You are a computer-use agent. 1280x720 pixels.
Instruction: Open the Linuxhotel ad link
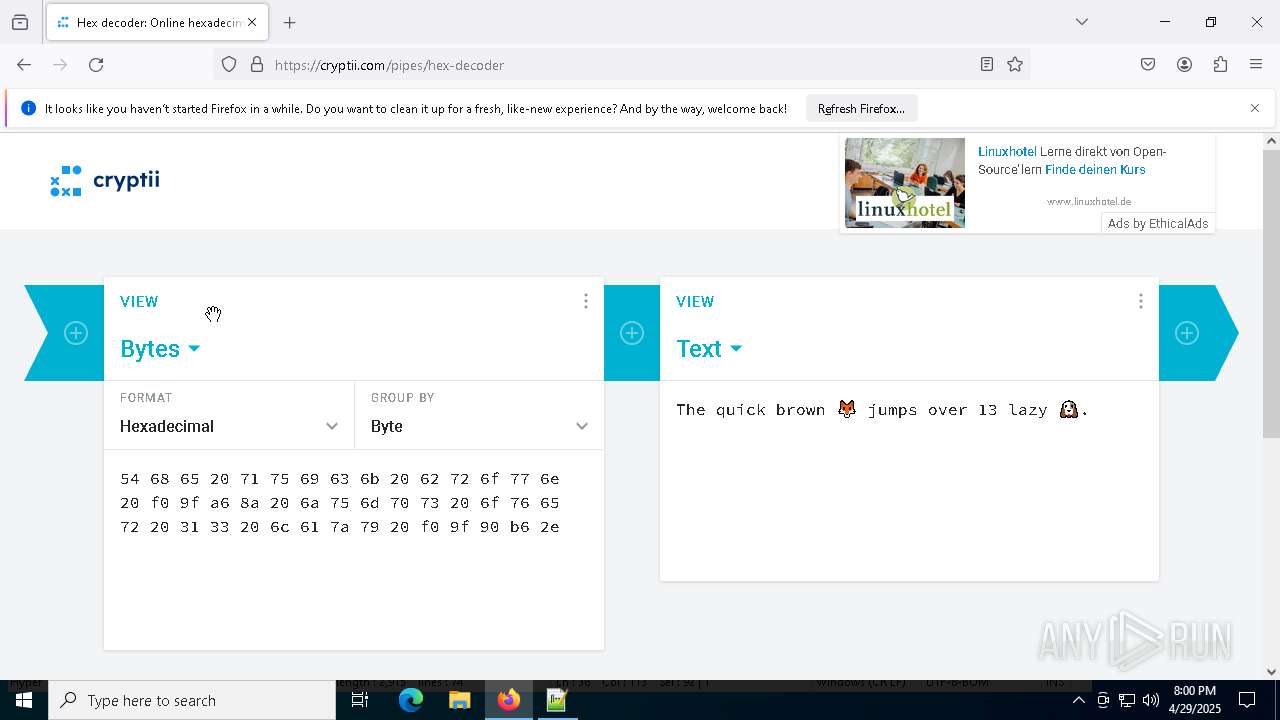coord(1007,152)
